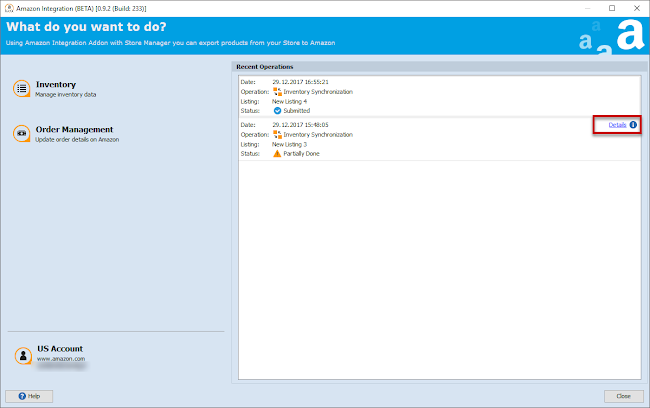This screenshot has height=408, width=650.
Task: Open the Inventory section icon
Action: point(22,89)
